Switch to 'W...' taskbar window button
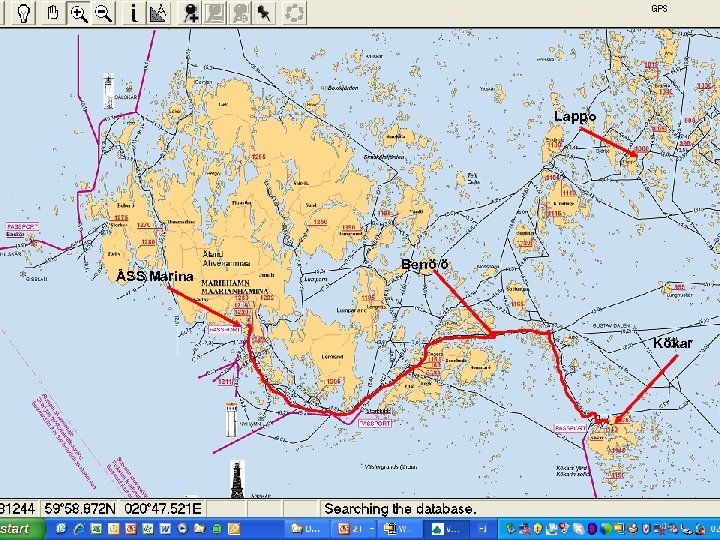Image resolution: width=720 pixels, height=540 pixels. pyautogui.click(x=398, y=529)
